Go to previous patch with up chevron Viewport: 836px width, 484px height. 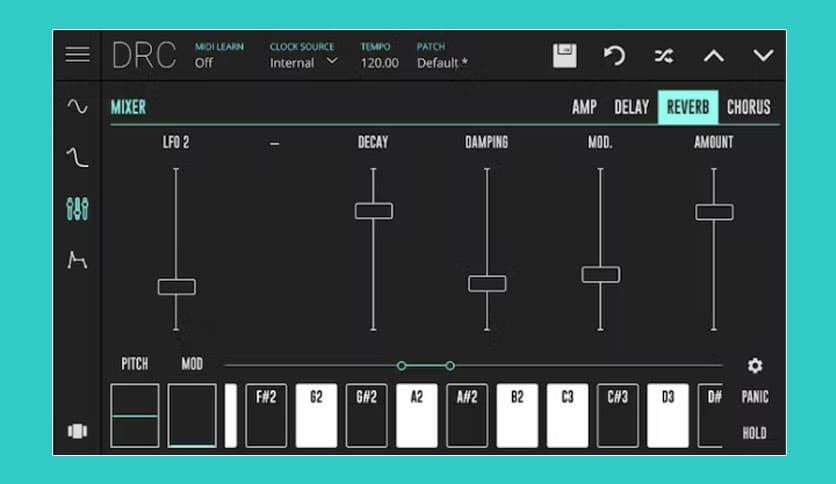point(713,56)
